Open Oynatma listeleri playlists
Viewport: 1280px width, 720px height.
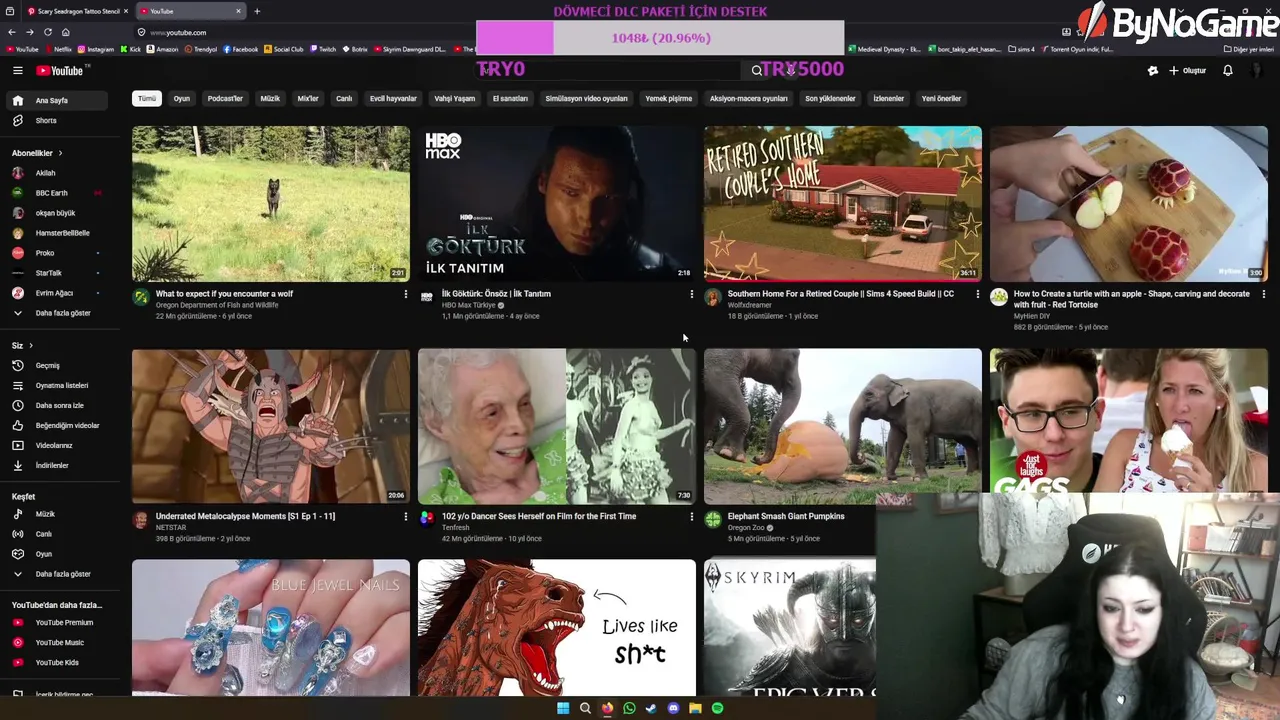point(55,385)
